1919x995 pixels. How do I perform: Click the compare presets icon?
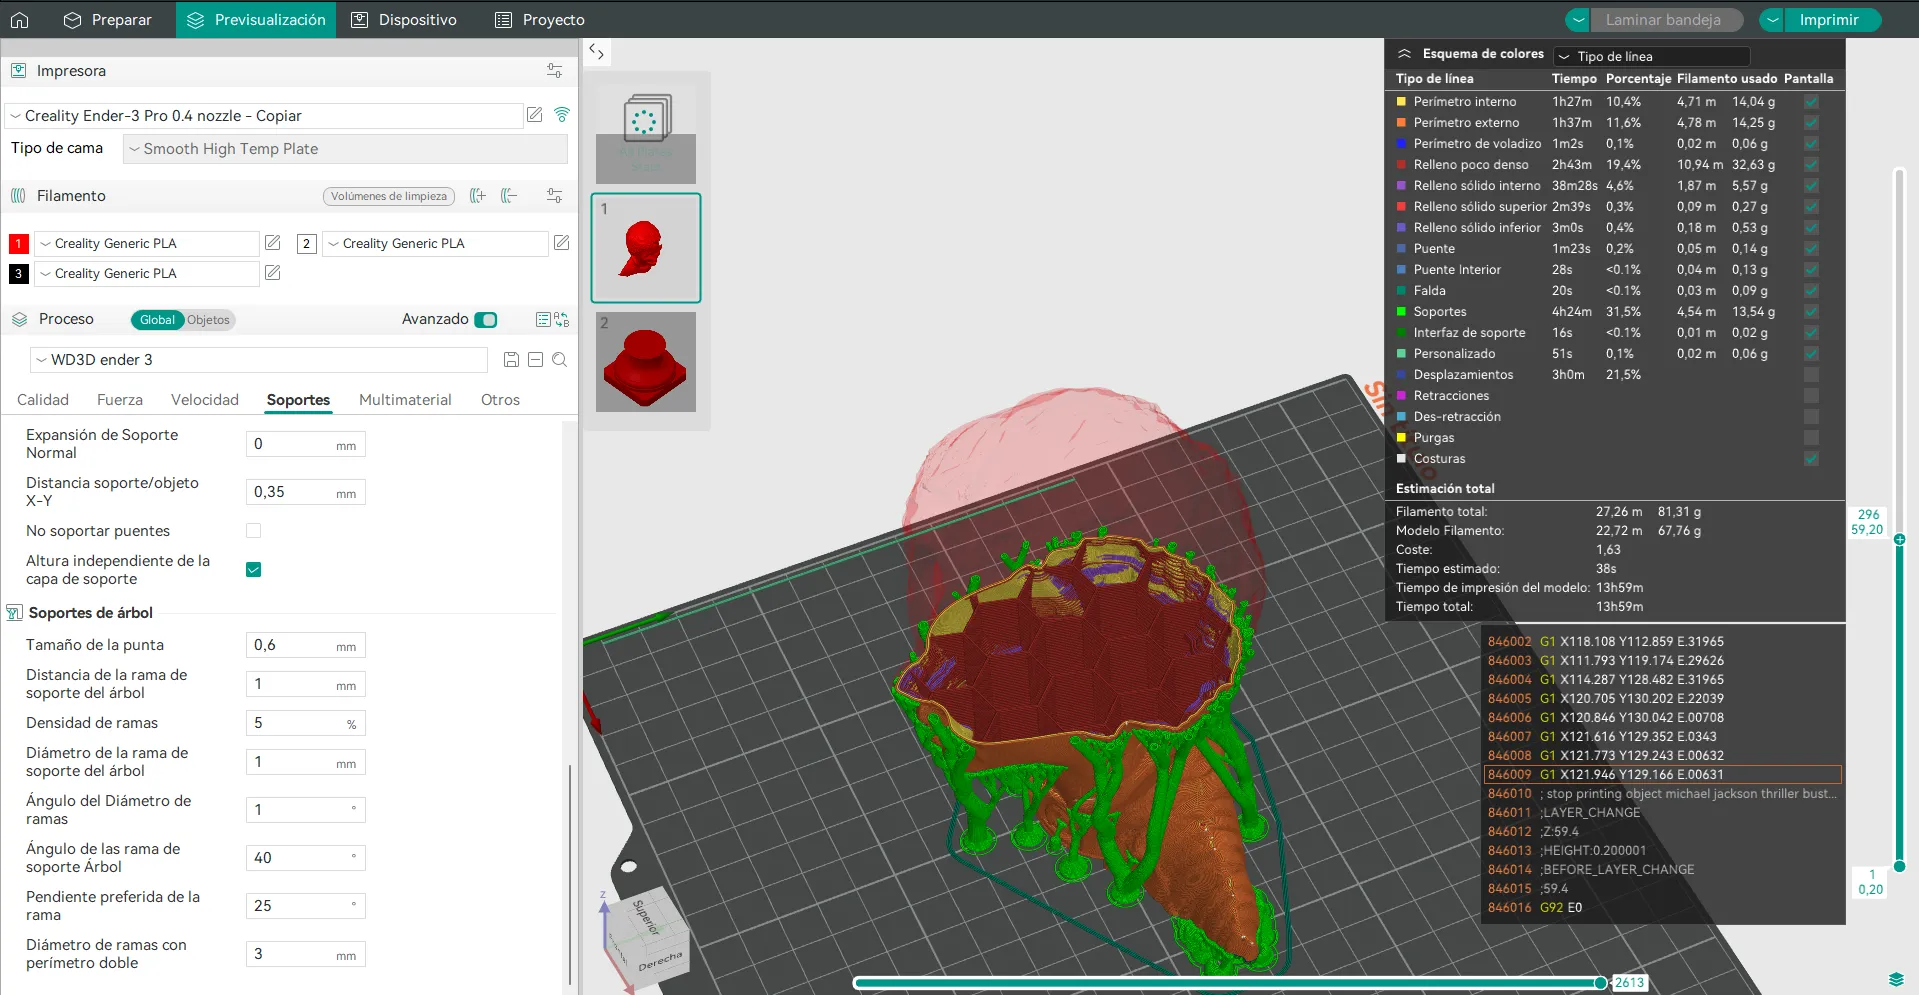[562, 320]
